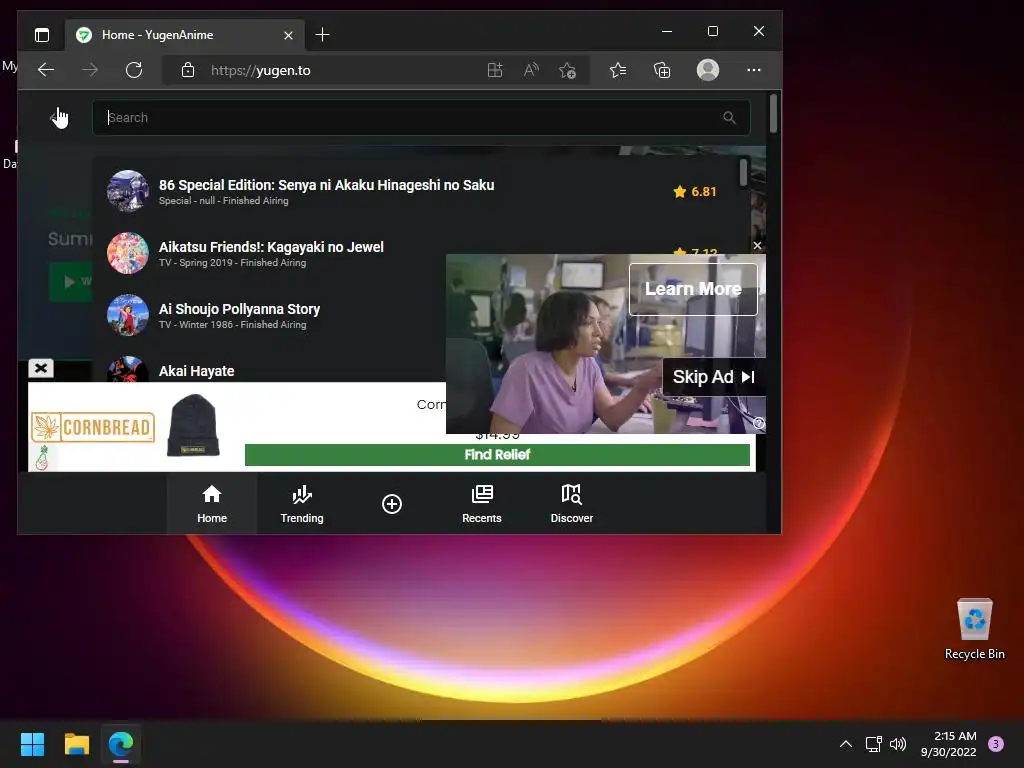This screenshot has width=1024, height=768.
Task: Open the clock showing 2:15 AM
Action: coord(948,744)
